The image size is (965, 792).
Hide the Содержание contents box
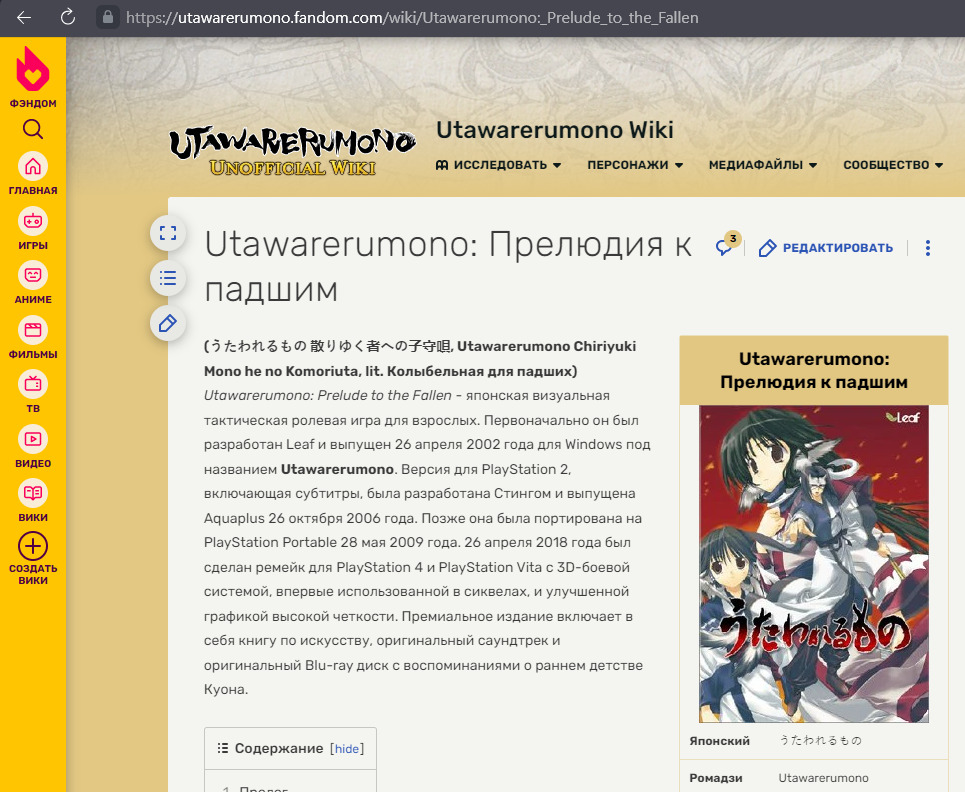click(346, 749)
